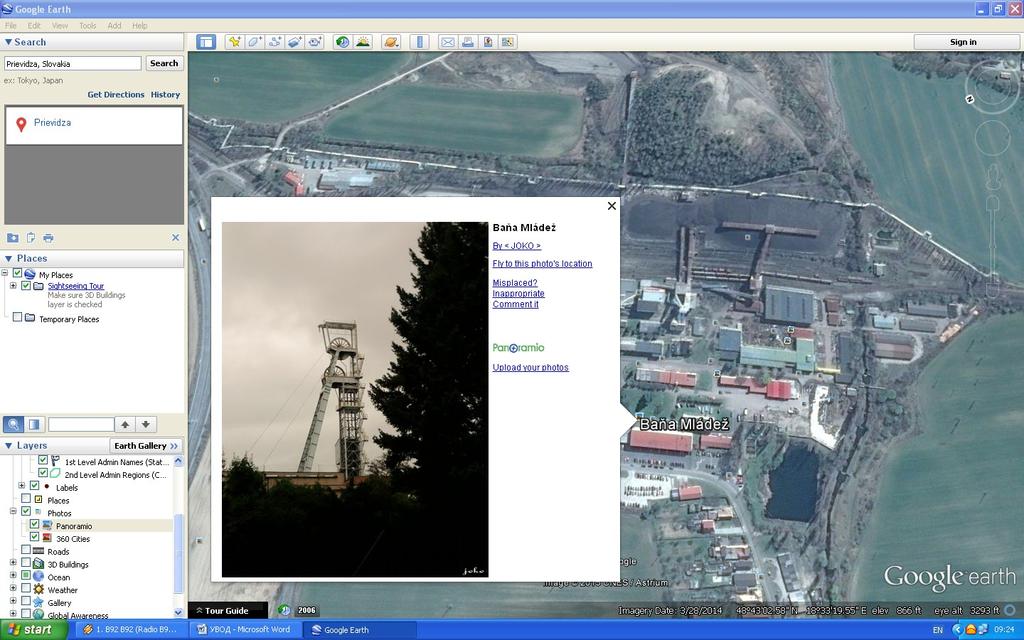Click the Prievidza red pin result
This screenshot has width=1024, height=640.
pyautogui.click(x=21, y=124)
